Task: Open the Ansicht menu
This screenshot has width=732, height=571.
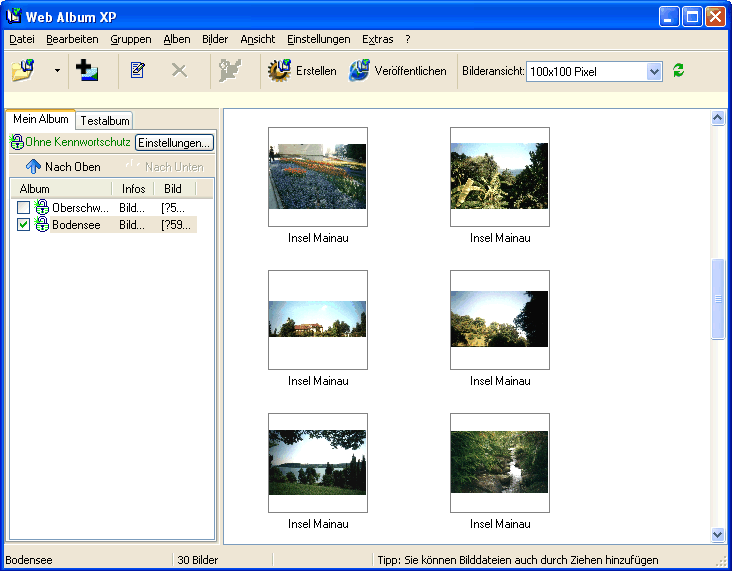Action: (258, 39)
